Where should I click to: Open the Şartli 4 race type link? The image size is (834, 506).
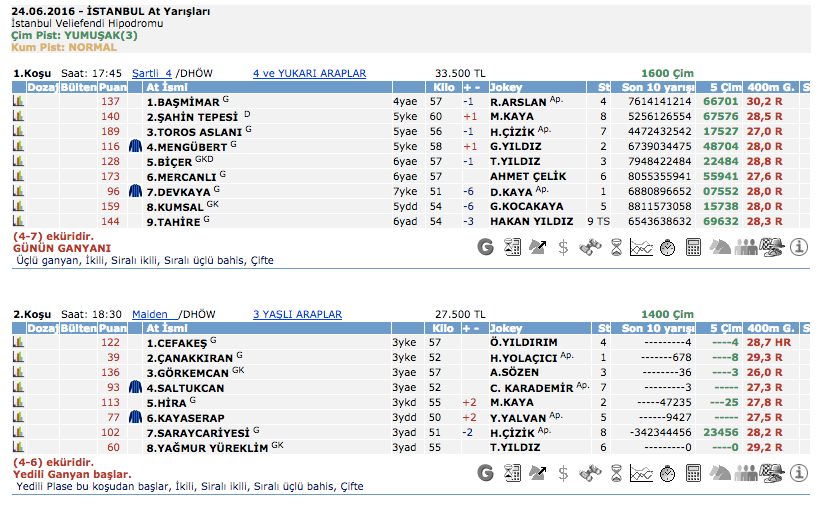pos(152,73)
